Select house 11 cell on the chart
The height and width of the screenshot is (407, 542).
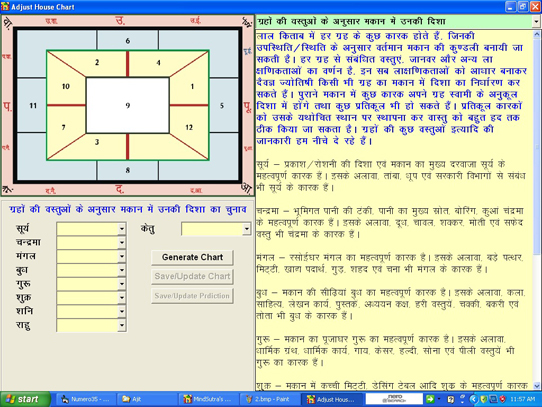coord(32,105)
